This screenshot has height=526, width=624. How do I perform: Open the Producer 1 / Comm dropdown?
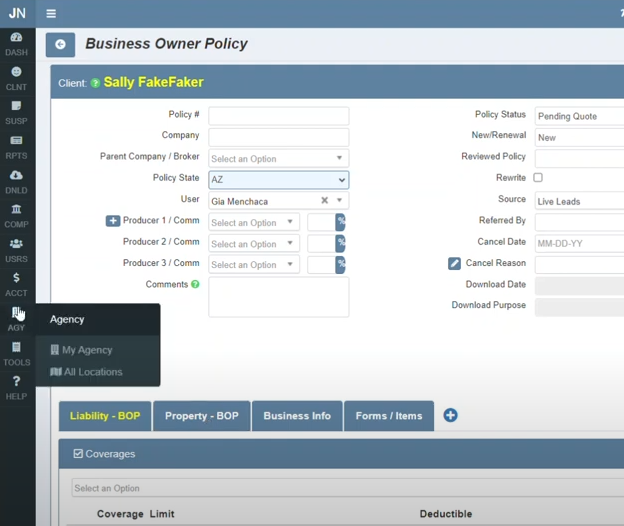(254, 223)
